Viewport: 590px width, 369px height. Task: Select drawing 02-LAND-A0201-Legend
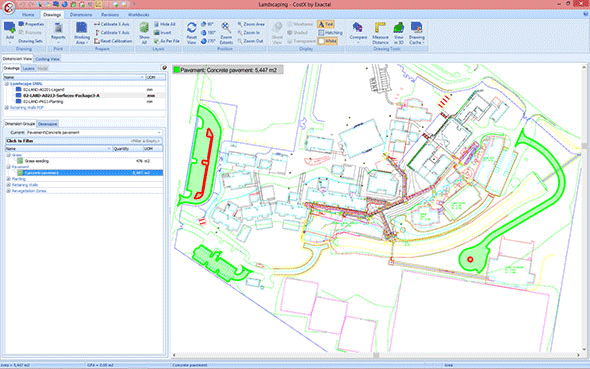[x=44, y=90]
